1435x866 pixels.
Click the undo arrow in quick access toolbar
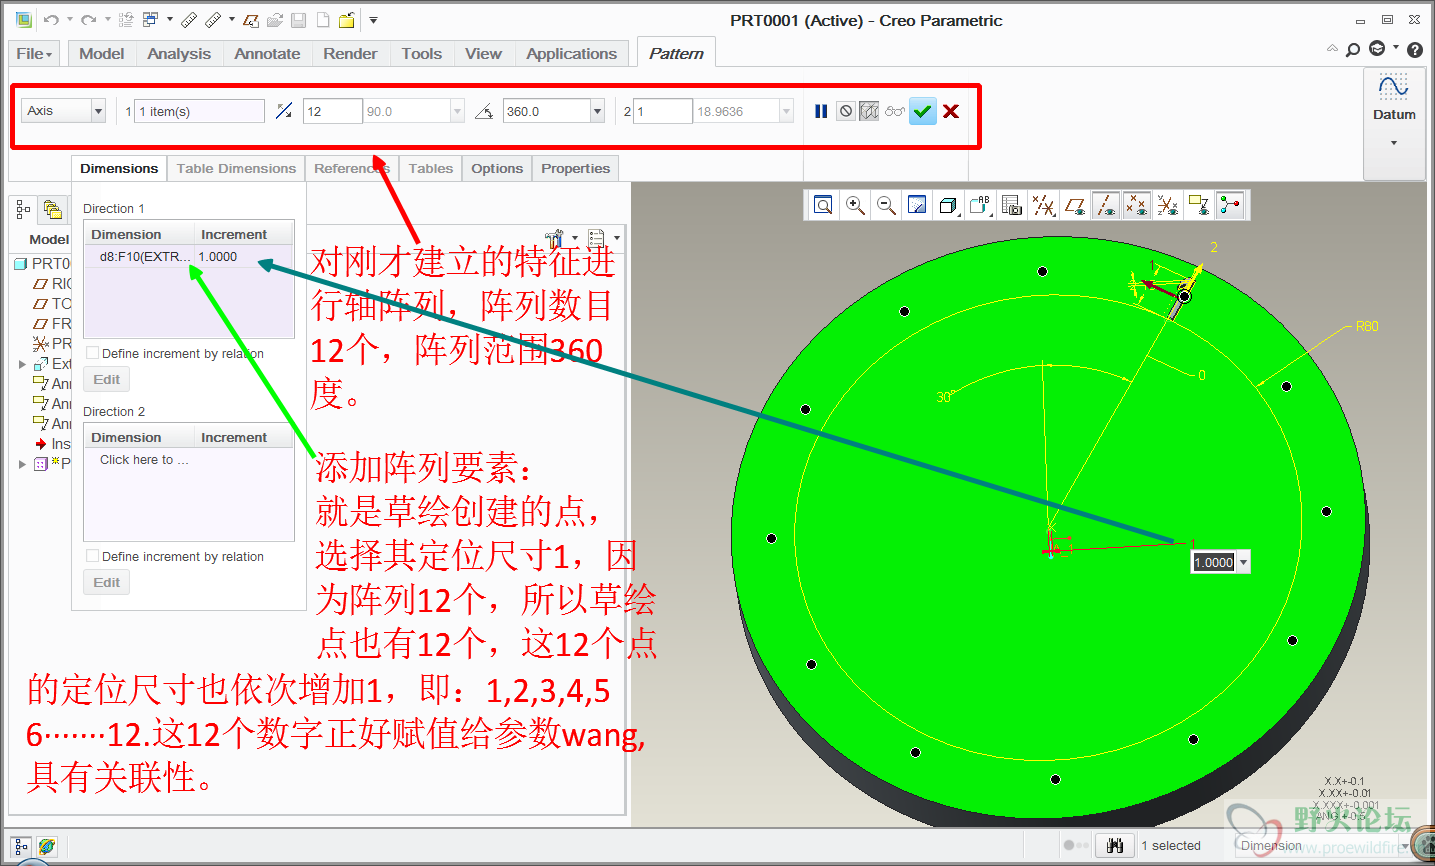[x=51, y=20]
